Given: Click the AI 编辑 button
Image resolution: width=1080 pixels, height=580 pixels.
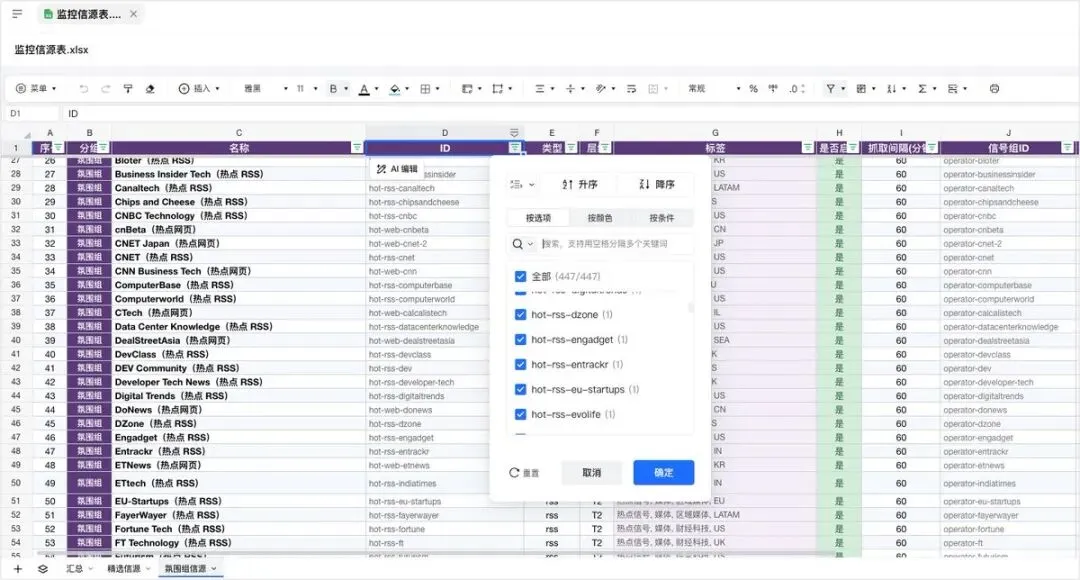Looking at the screenshot, I should [x=397, y=169].
